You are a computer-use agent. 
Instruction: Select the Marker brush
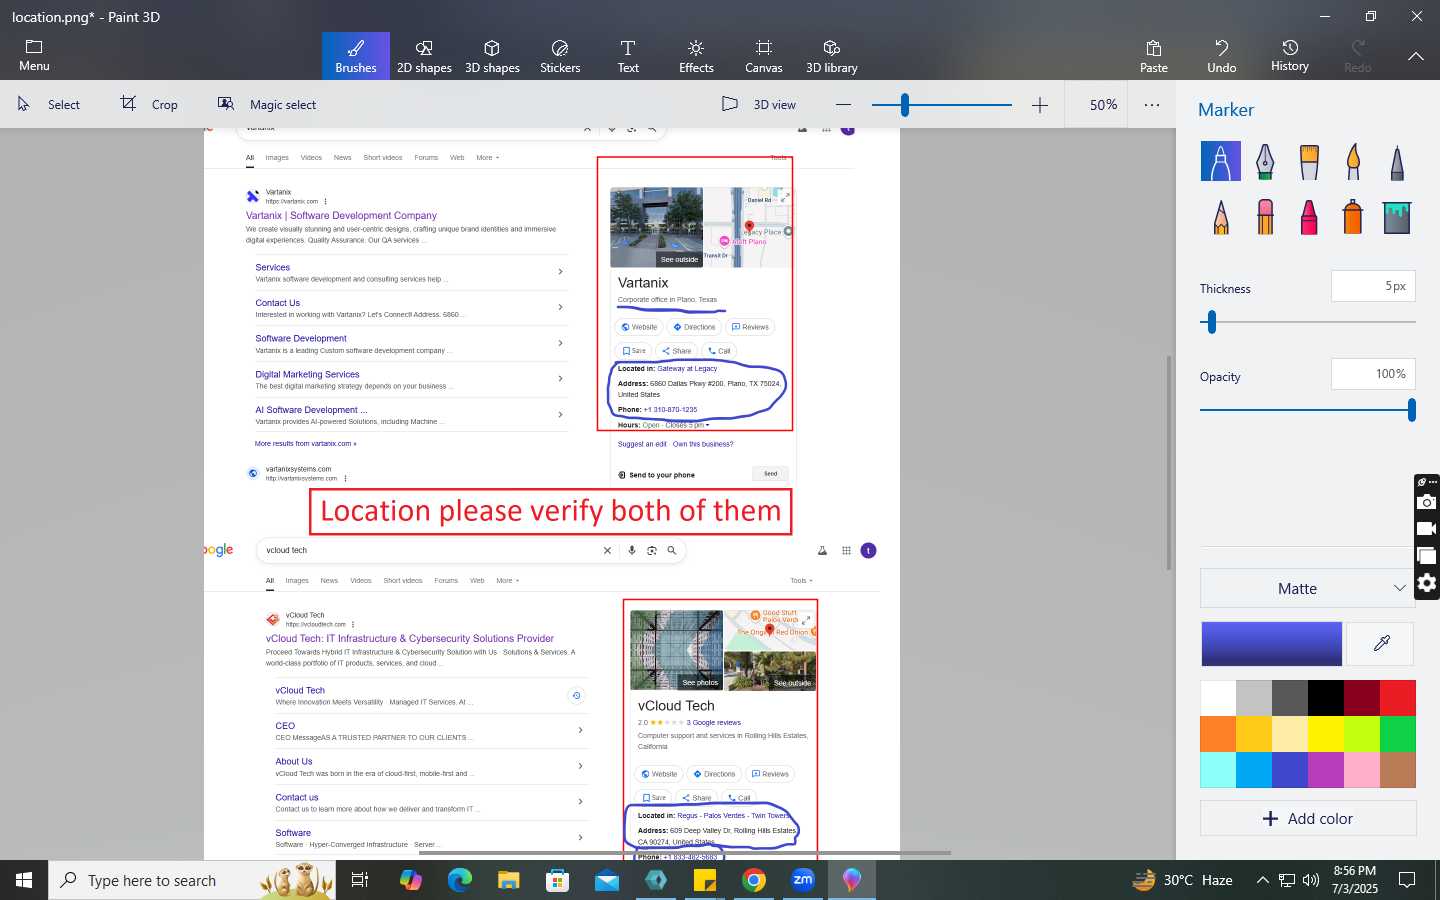tap(1220, 161)
